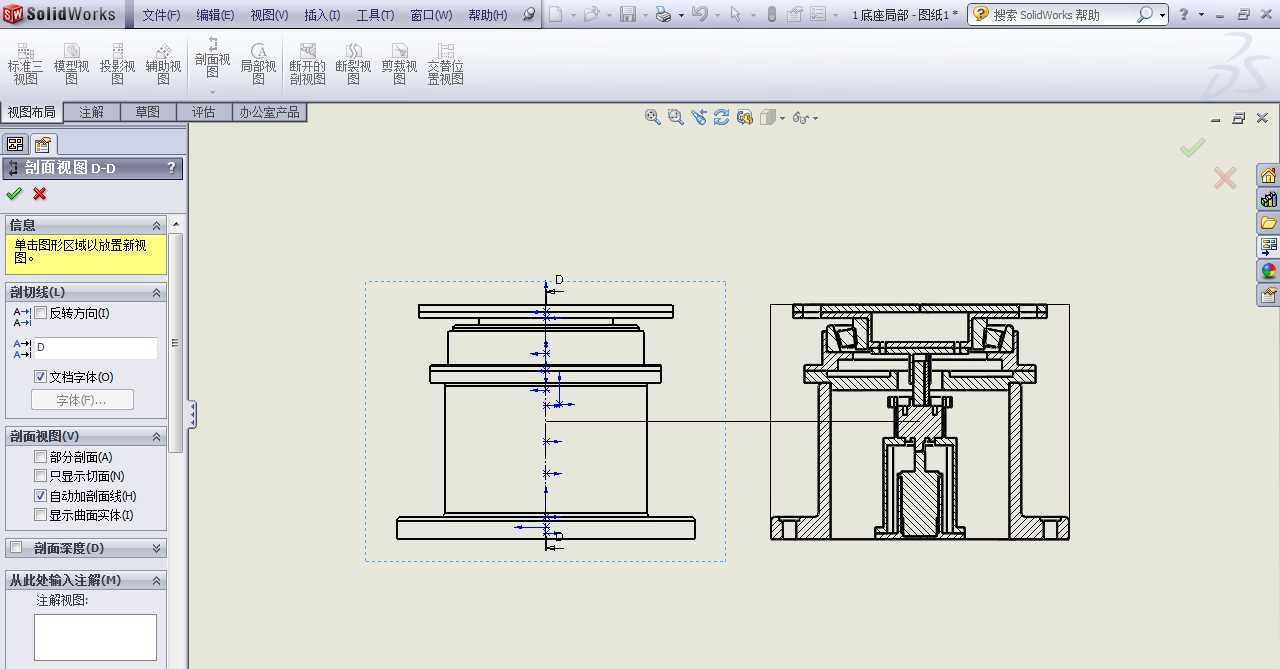
Task: Select the 局部视图 (Detail View) tool
Action: tap(258, 64)
